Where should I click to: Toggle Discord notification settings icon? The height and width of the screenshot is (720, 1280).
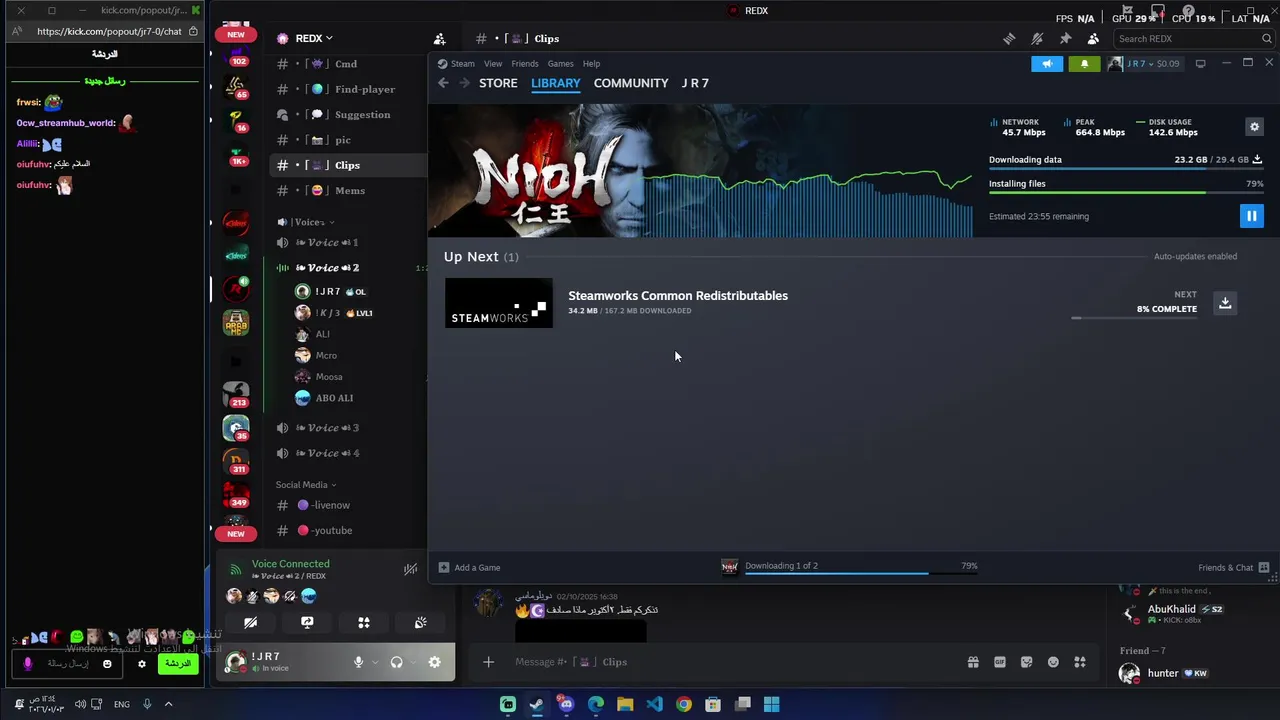1037,39
